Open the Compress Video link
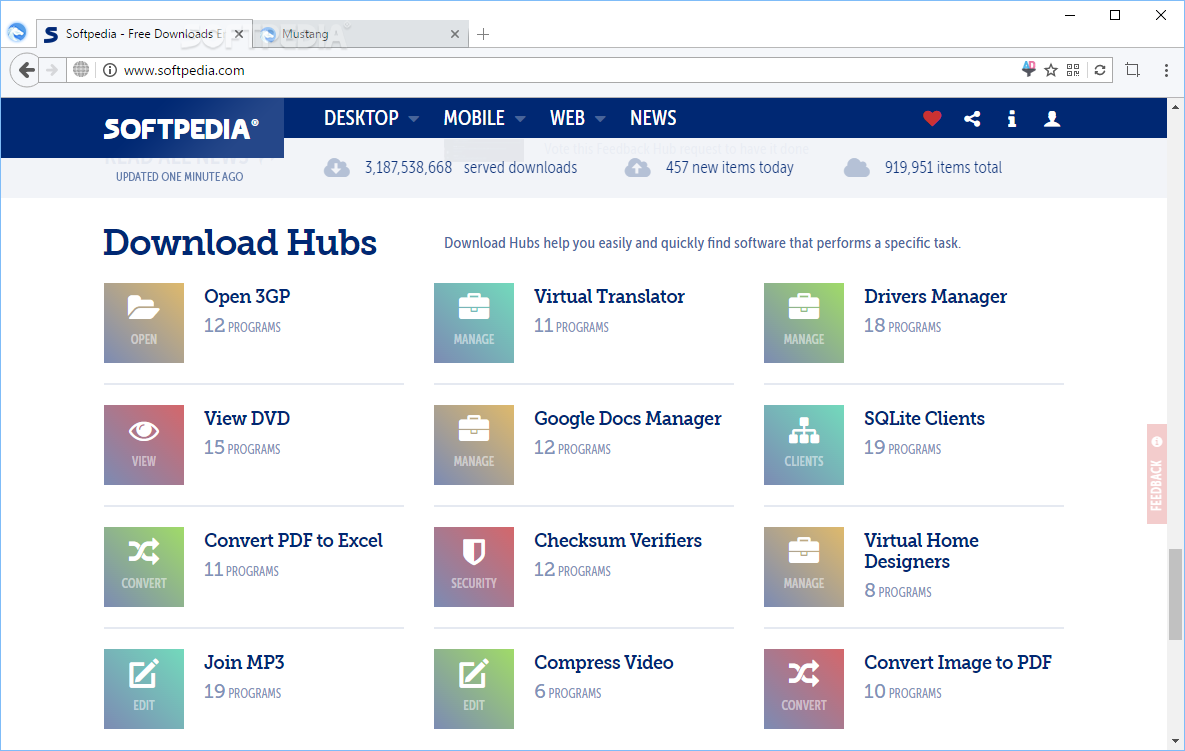The image size is (1185, 751). click(x=603, y=663)
